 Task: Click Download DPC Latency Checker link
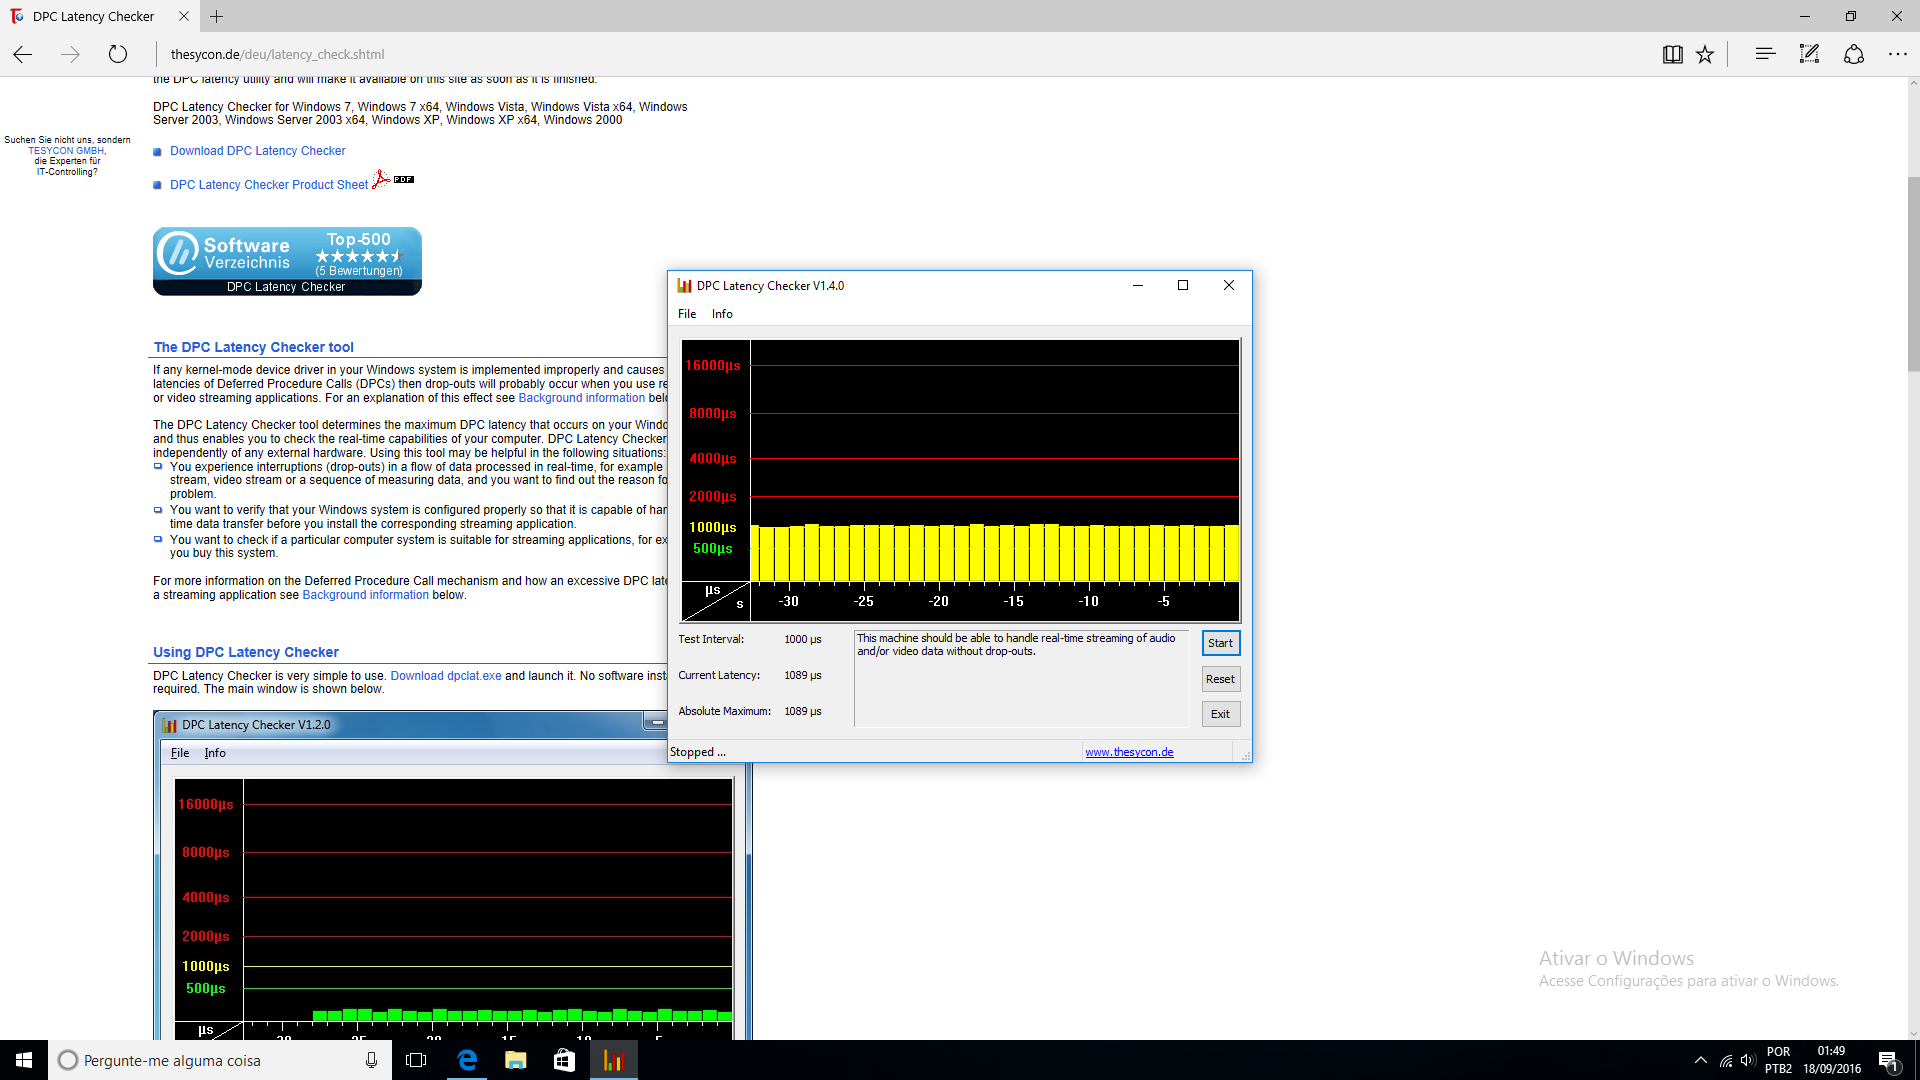(257, 151)
